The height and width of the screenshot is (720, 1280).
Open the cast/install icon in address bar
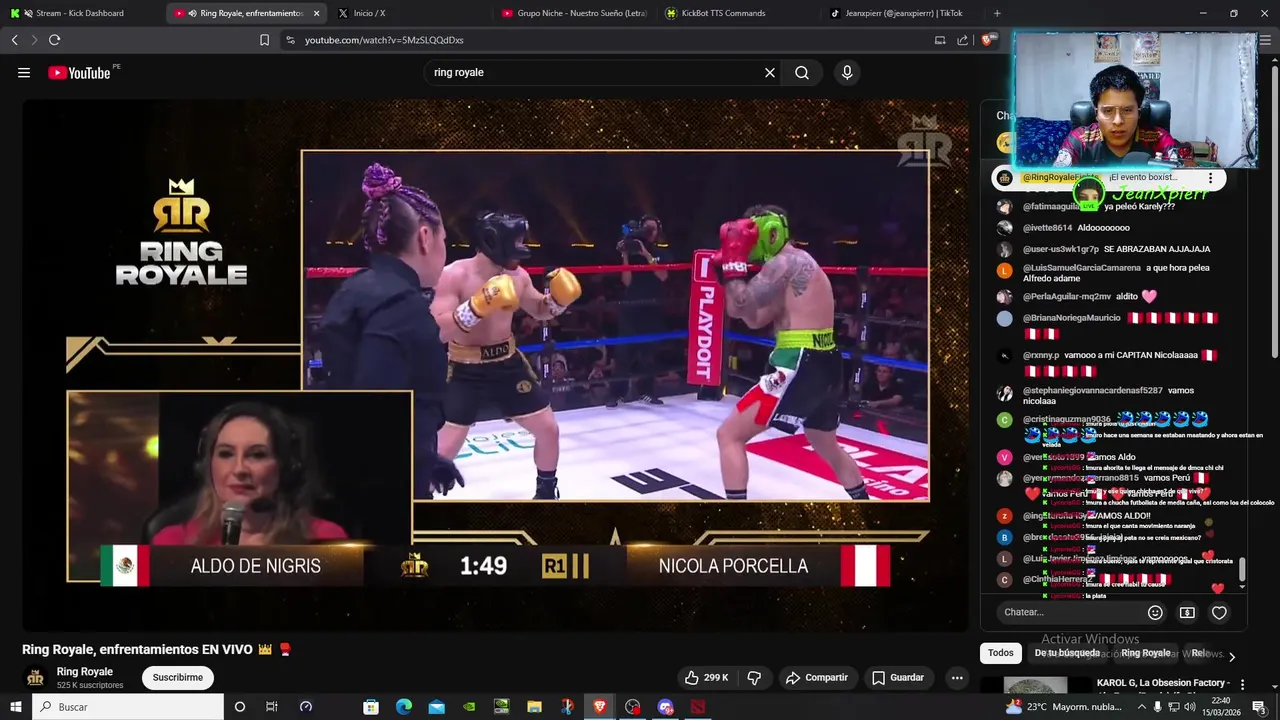point(940,40)
